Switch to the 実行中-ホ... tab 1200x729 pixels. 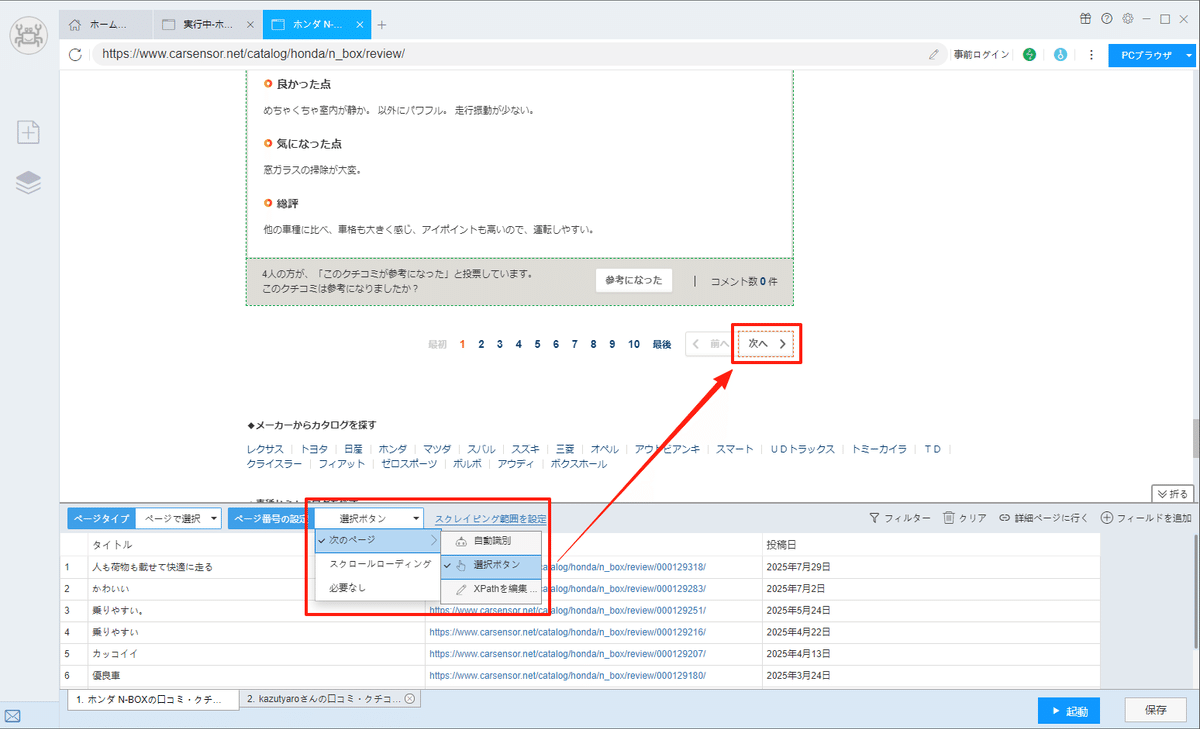pos(207,24)
